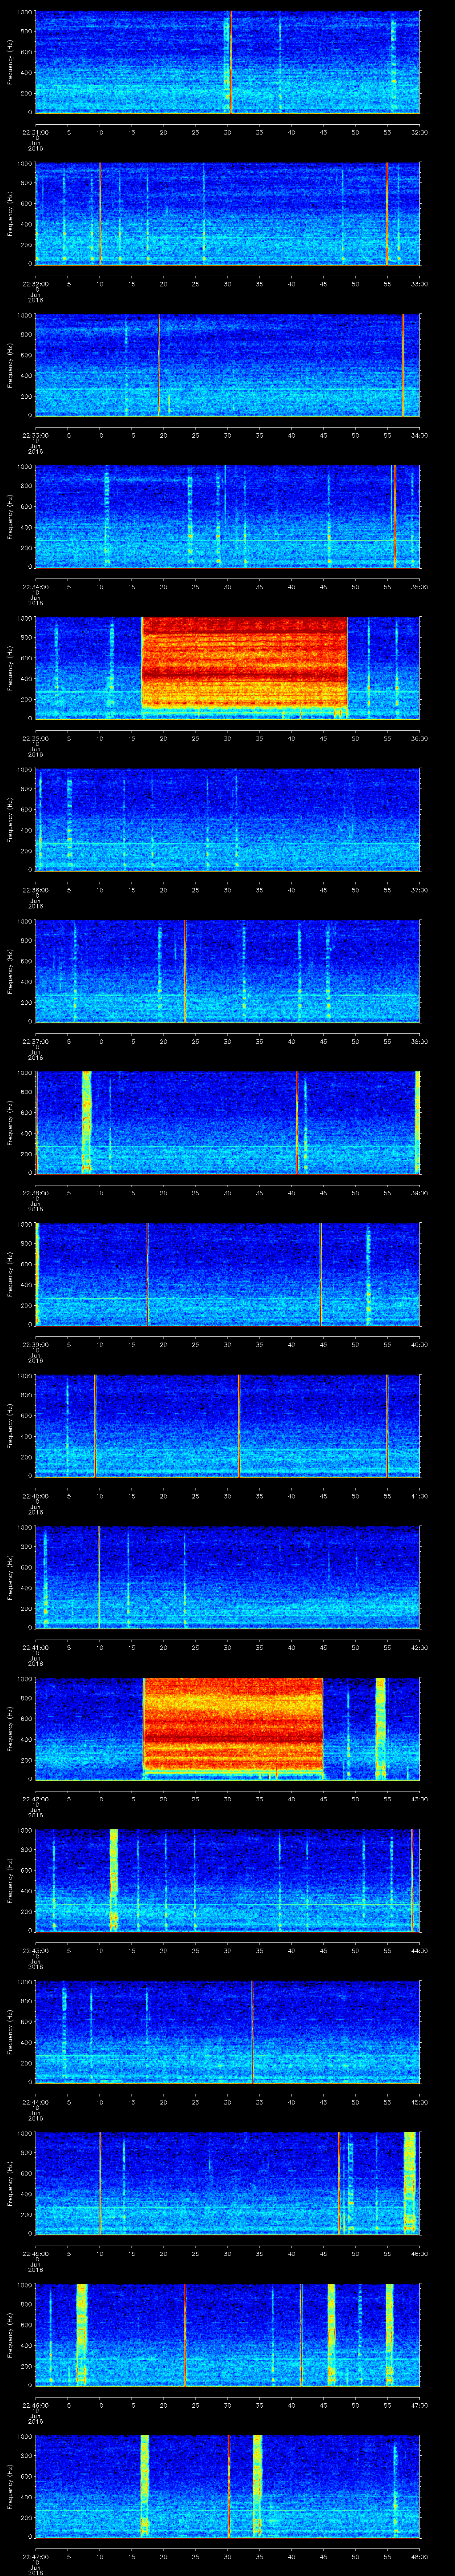
Task: Click the red vertical line near 45s in the 22:39 spectrogram
Action: coord(320,1274)
